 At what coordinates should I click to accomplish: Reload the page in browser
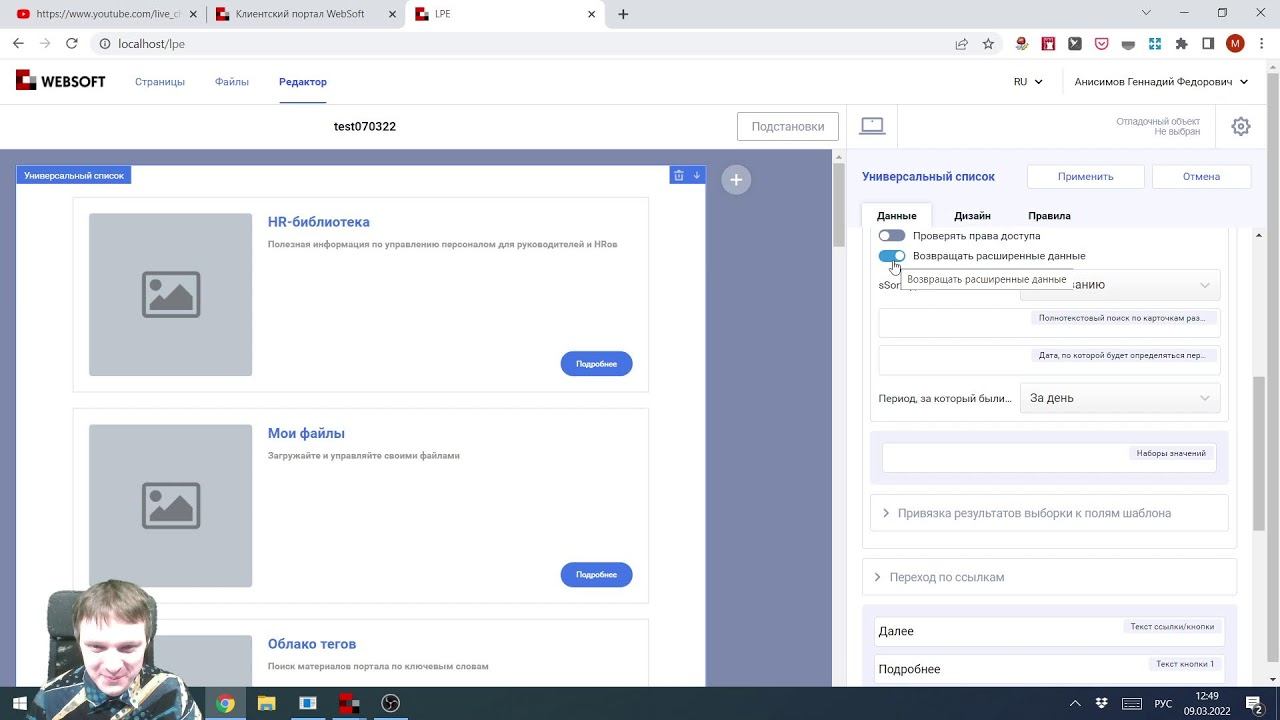point(72,43)
